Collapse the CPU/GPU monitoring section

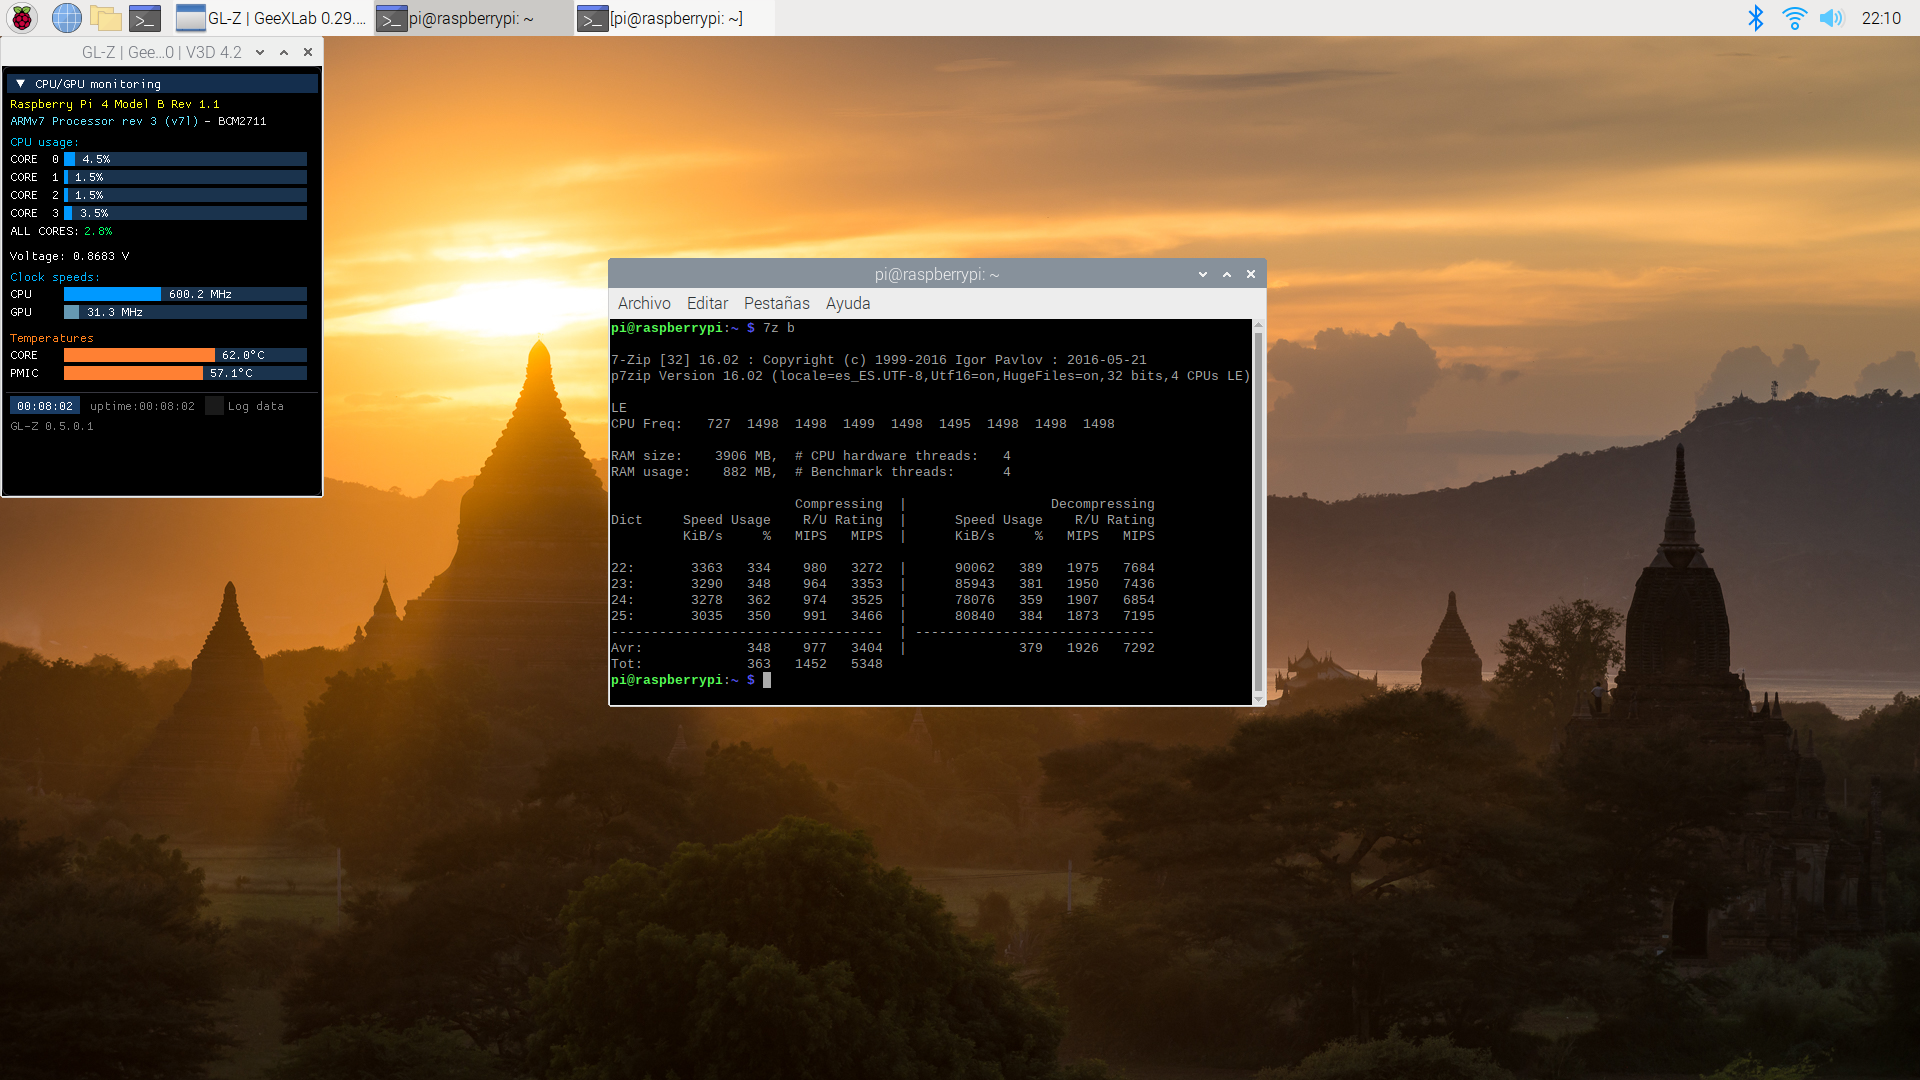pos(20,84)
